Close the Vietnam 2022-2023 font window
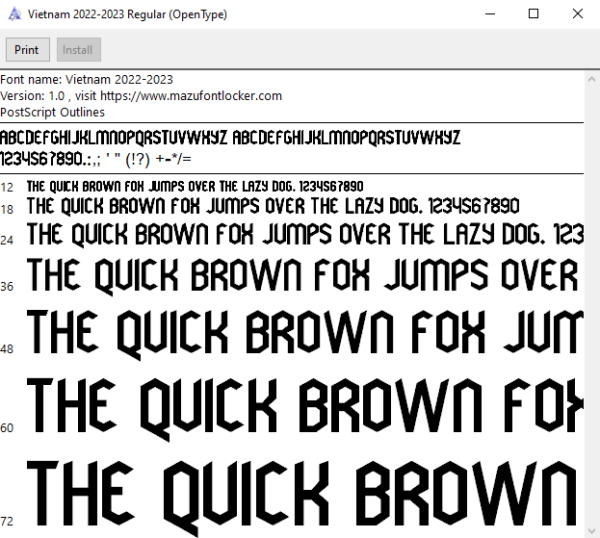The width and height of the screenshot is (600, 538). tap(578, 14)
